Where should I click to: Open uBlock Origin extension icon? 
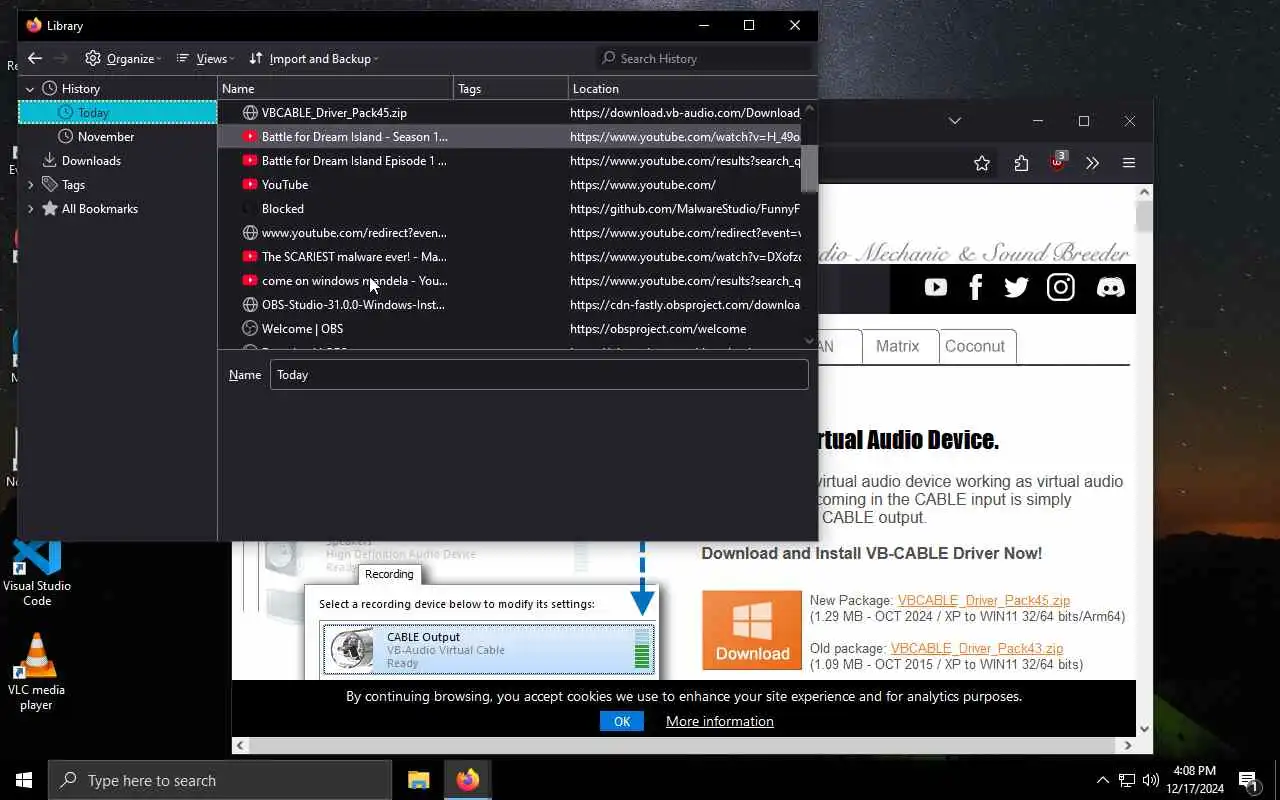[x=1058, y=162]
